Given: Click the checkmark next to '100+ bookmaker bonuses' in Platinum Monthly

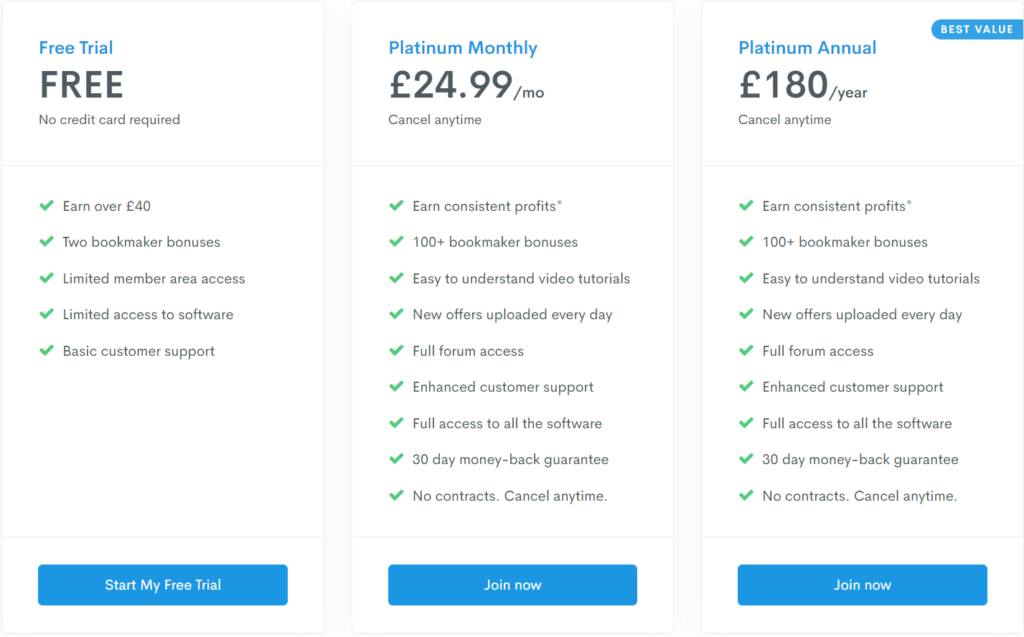Looking at the screenshot, I should pyautogui.click(x=396, y=242).
